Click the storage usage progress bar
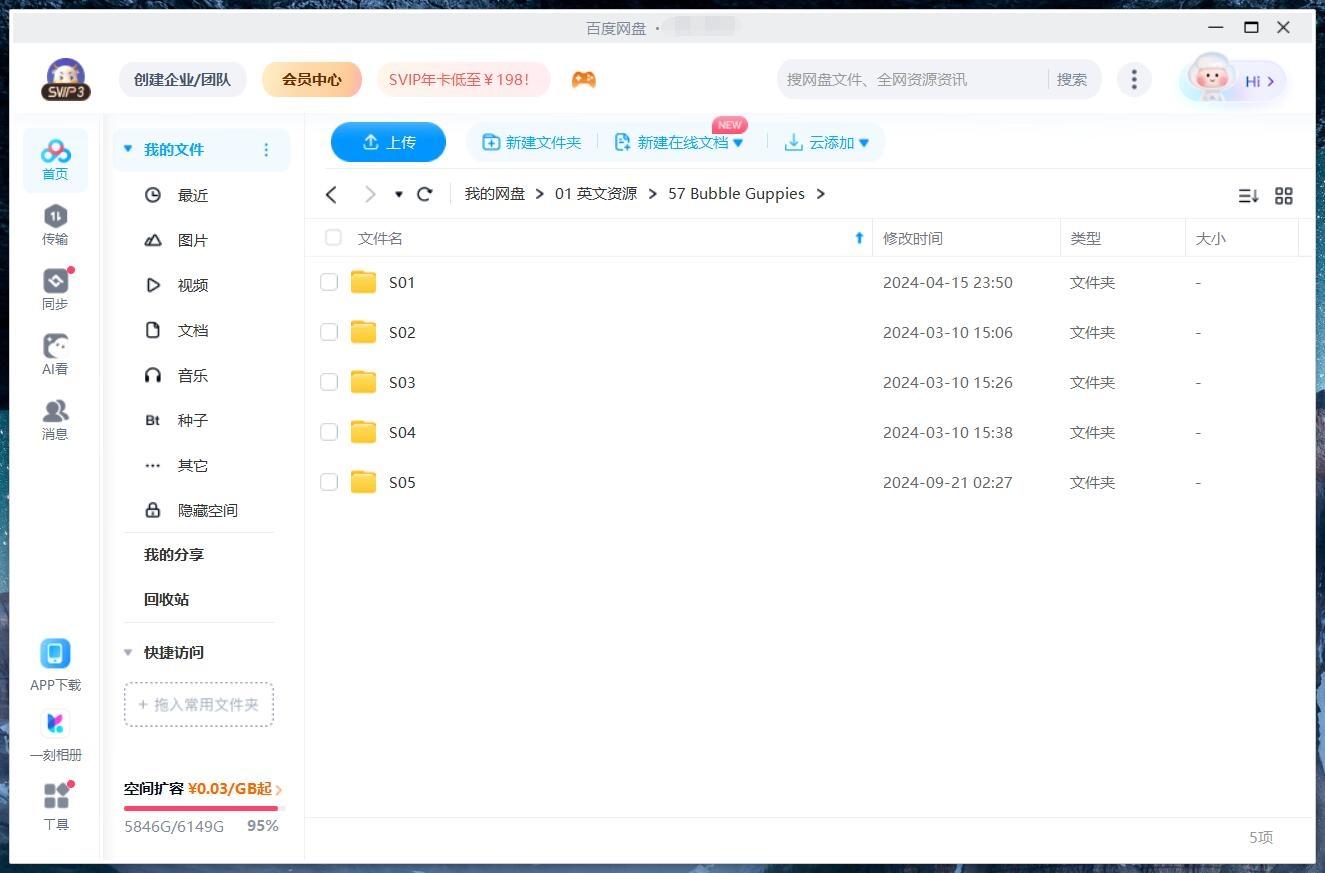1325x873 pixels. point(204,808)
